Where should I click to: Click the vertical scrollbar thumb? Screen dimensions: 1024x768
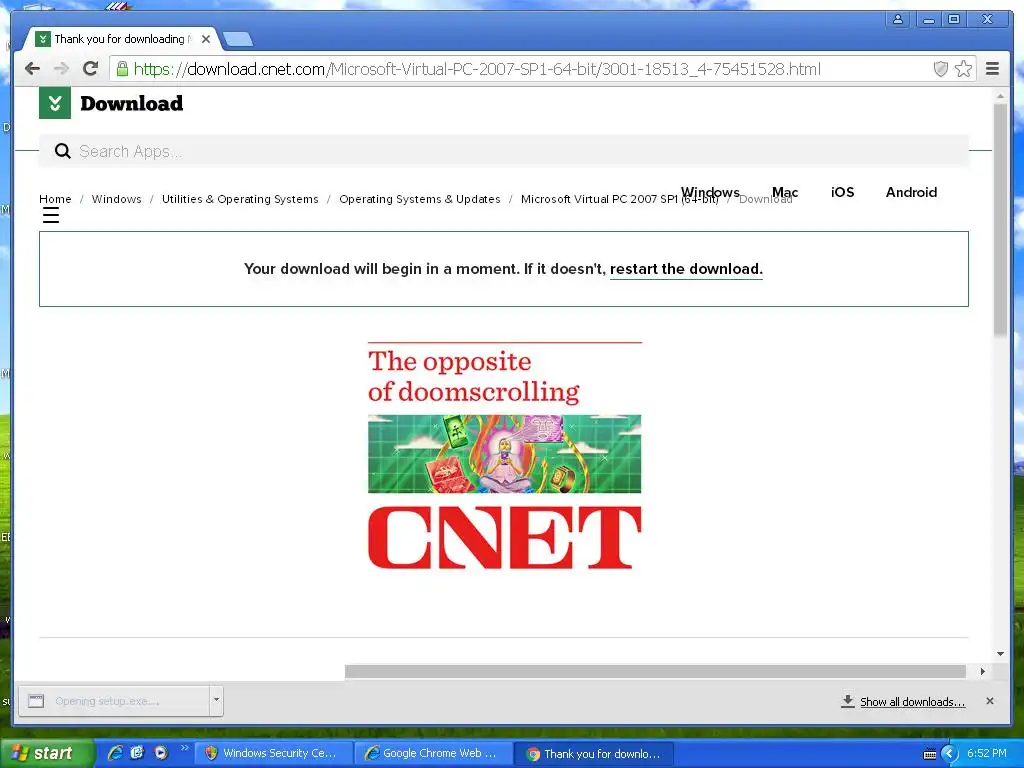pos(1000,220)
